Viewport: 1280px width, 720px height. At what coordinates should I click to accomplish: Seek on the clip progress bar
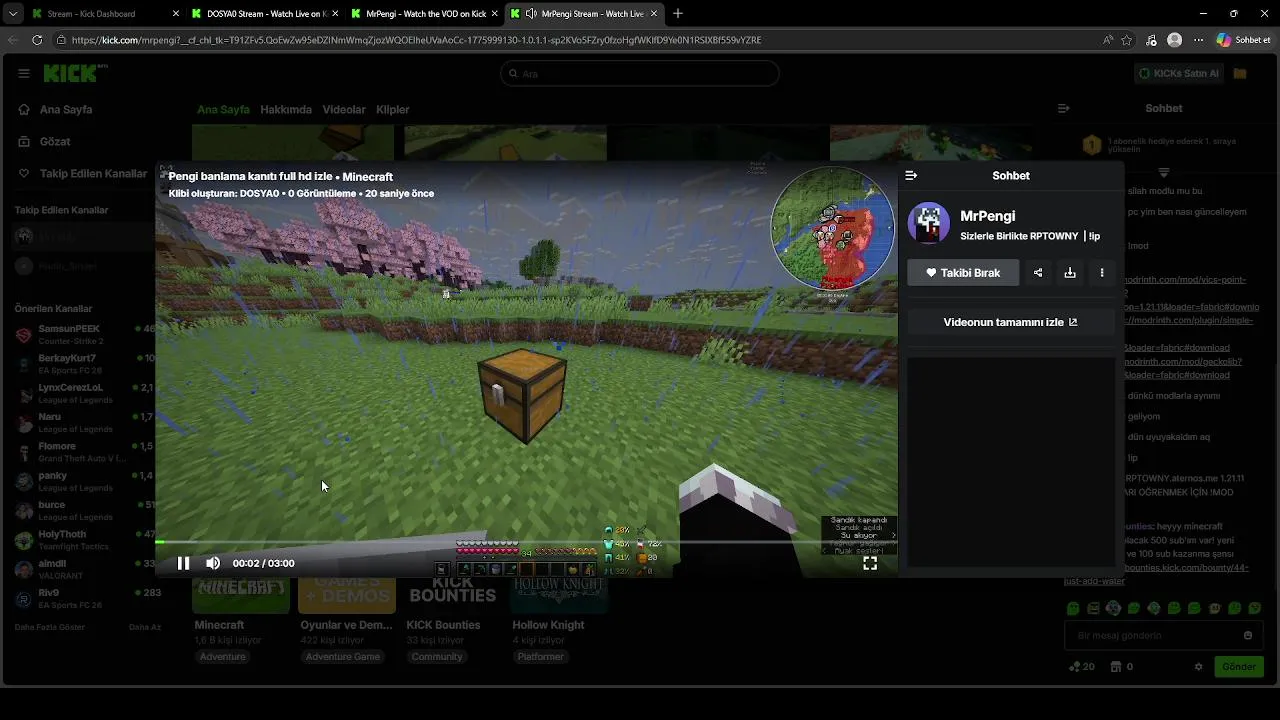(x=526, y=542)
